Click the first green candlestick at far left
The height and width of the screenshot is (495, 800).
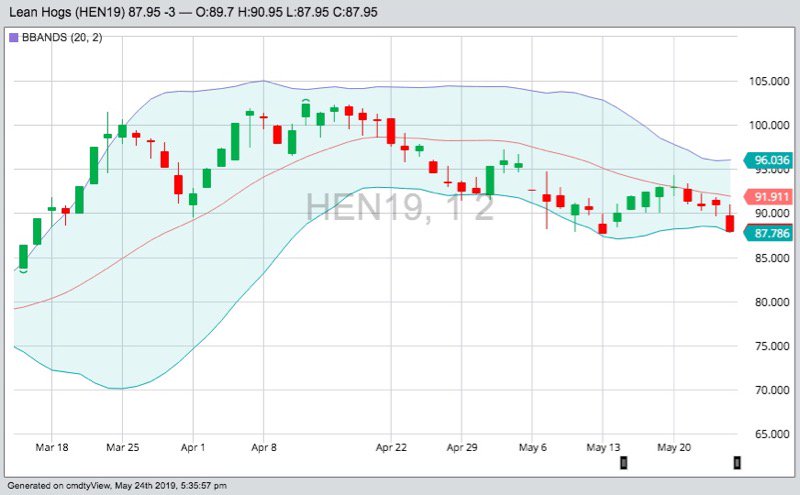click(23, 256)
